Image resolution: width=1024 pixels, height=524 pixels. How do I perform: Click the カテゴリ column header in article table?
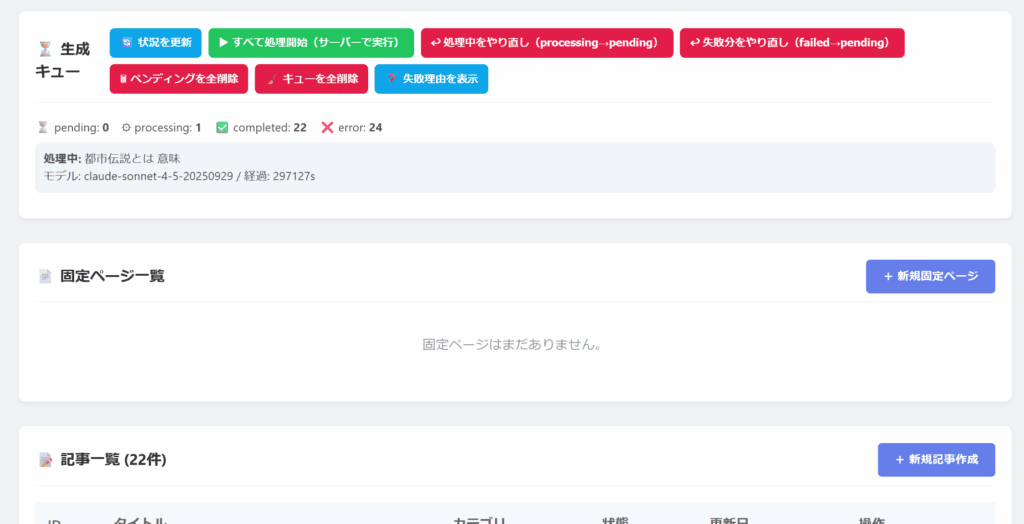[x=480, y=519]
